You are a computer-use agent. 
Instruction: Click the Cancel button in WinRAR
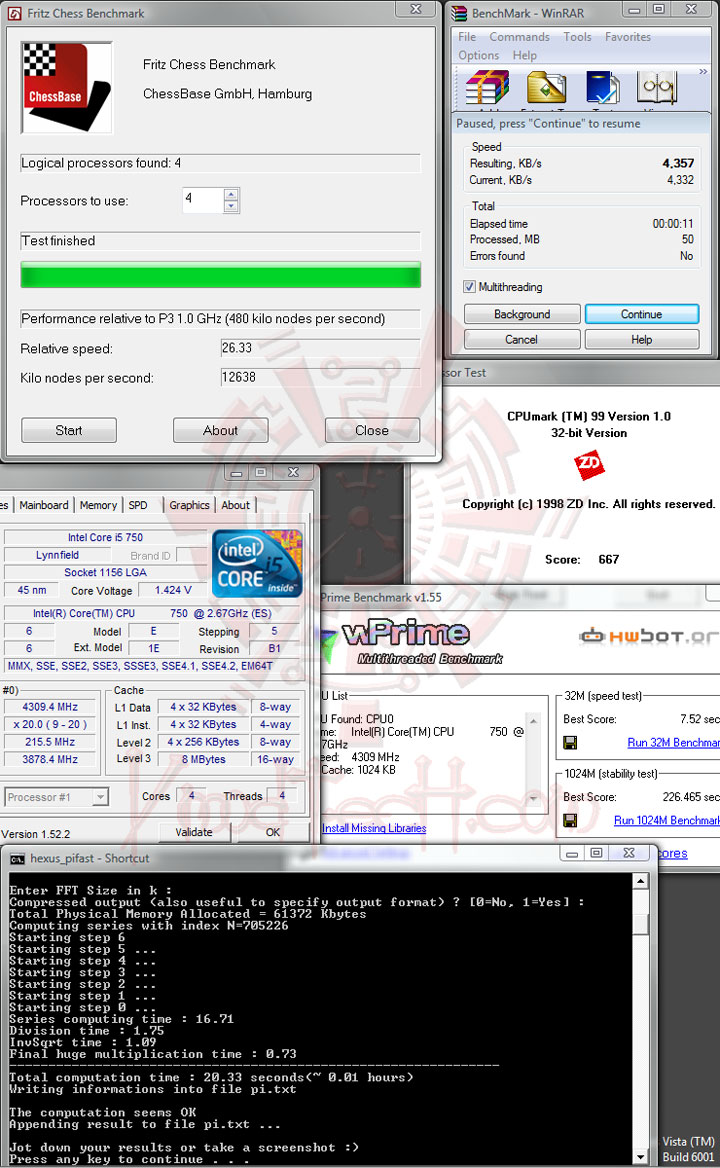tap(522, 340)
